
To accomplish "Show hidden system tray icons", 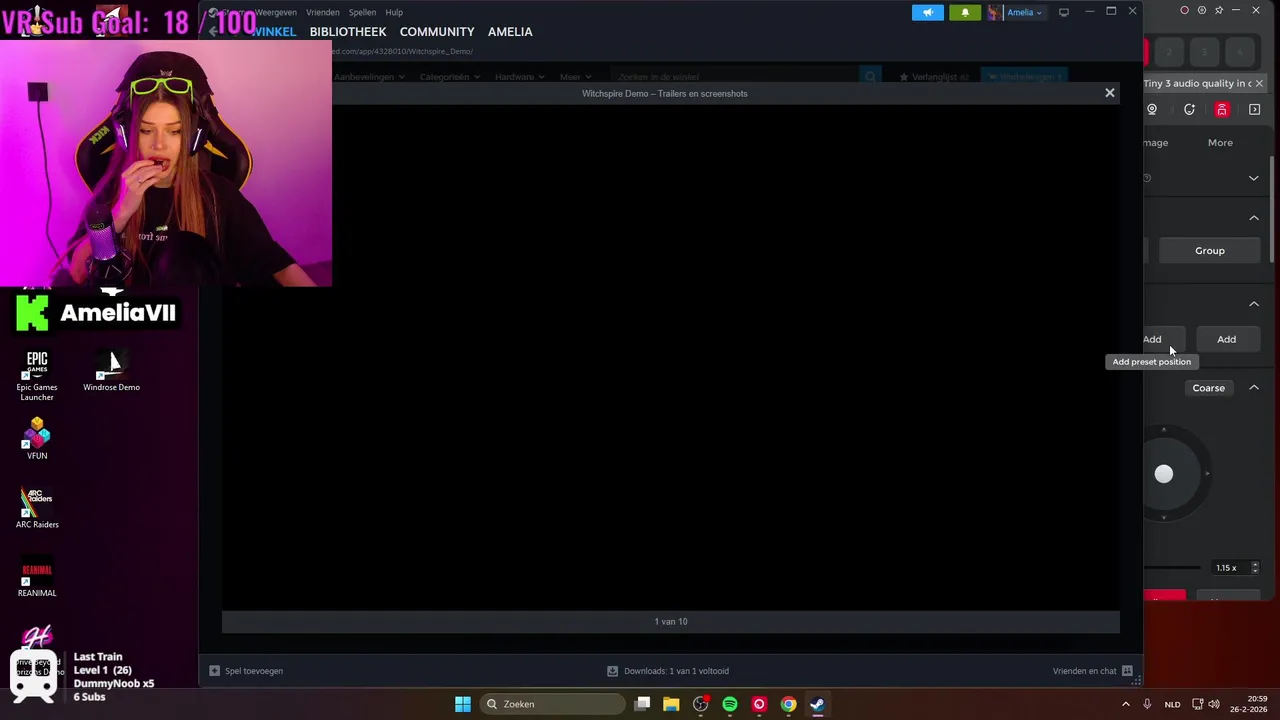I will coord(1126,704).
